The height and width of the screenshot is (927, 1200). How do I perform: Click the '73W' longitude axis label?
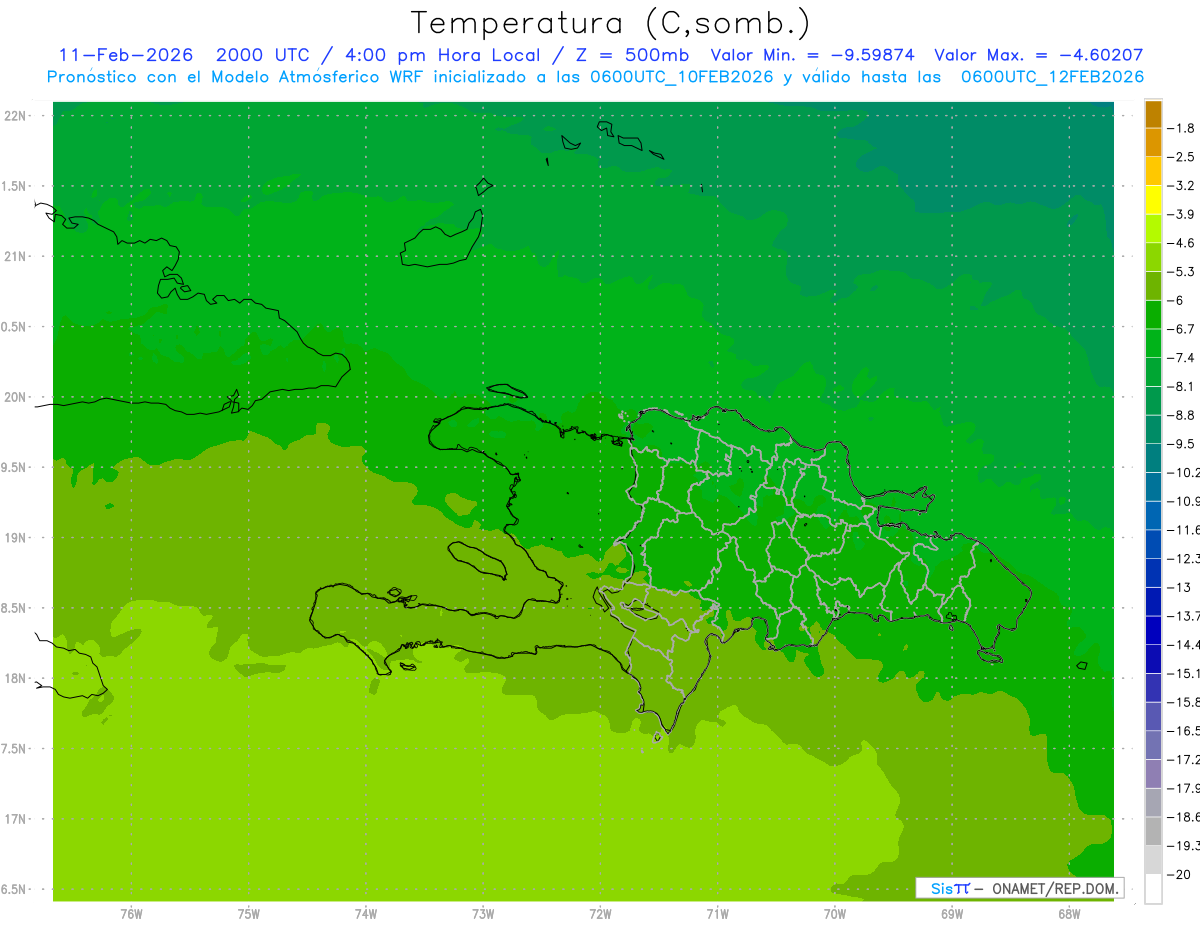[x=483, y=914]
